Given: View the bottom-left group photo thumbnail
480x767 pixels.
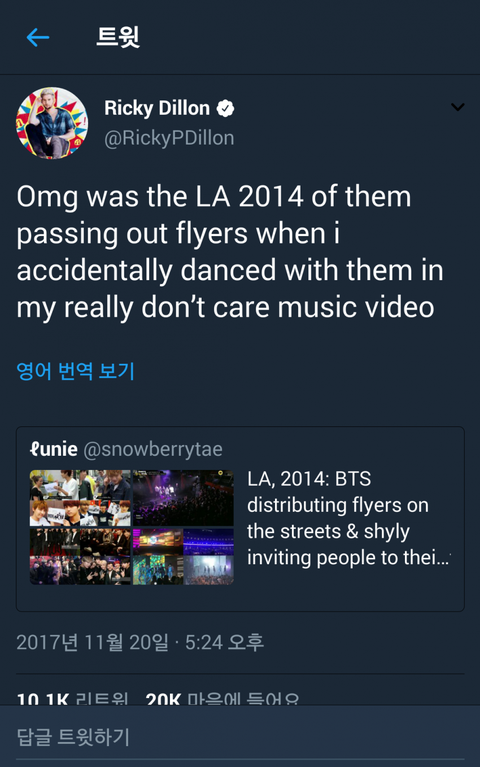Looking at the screenshot, I should click(x=80, y=556).
